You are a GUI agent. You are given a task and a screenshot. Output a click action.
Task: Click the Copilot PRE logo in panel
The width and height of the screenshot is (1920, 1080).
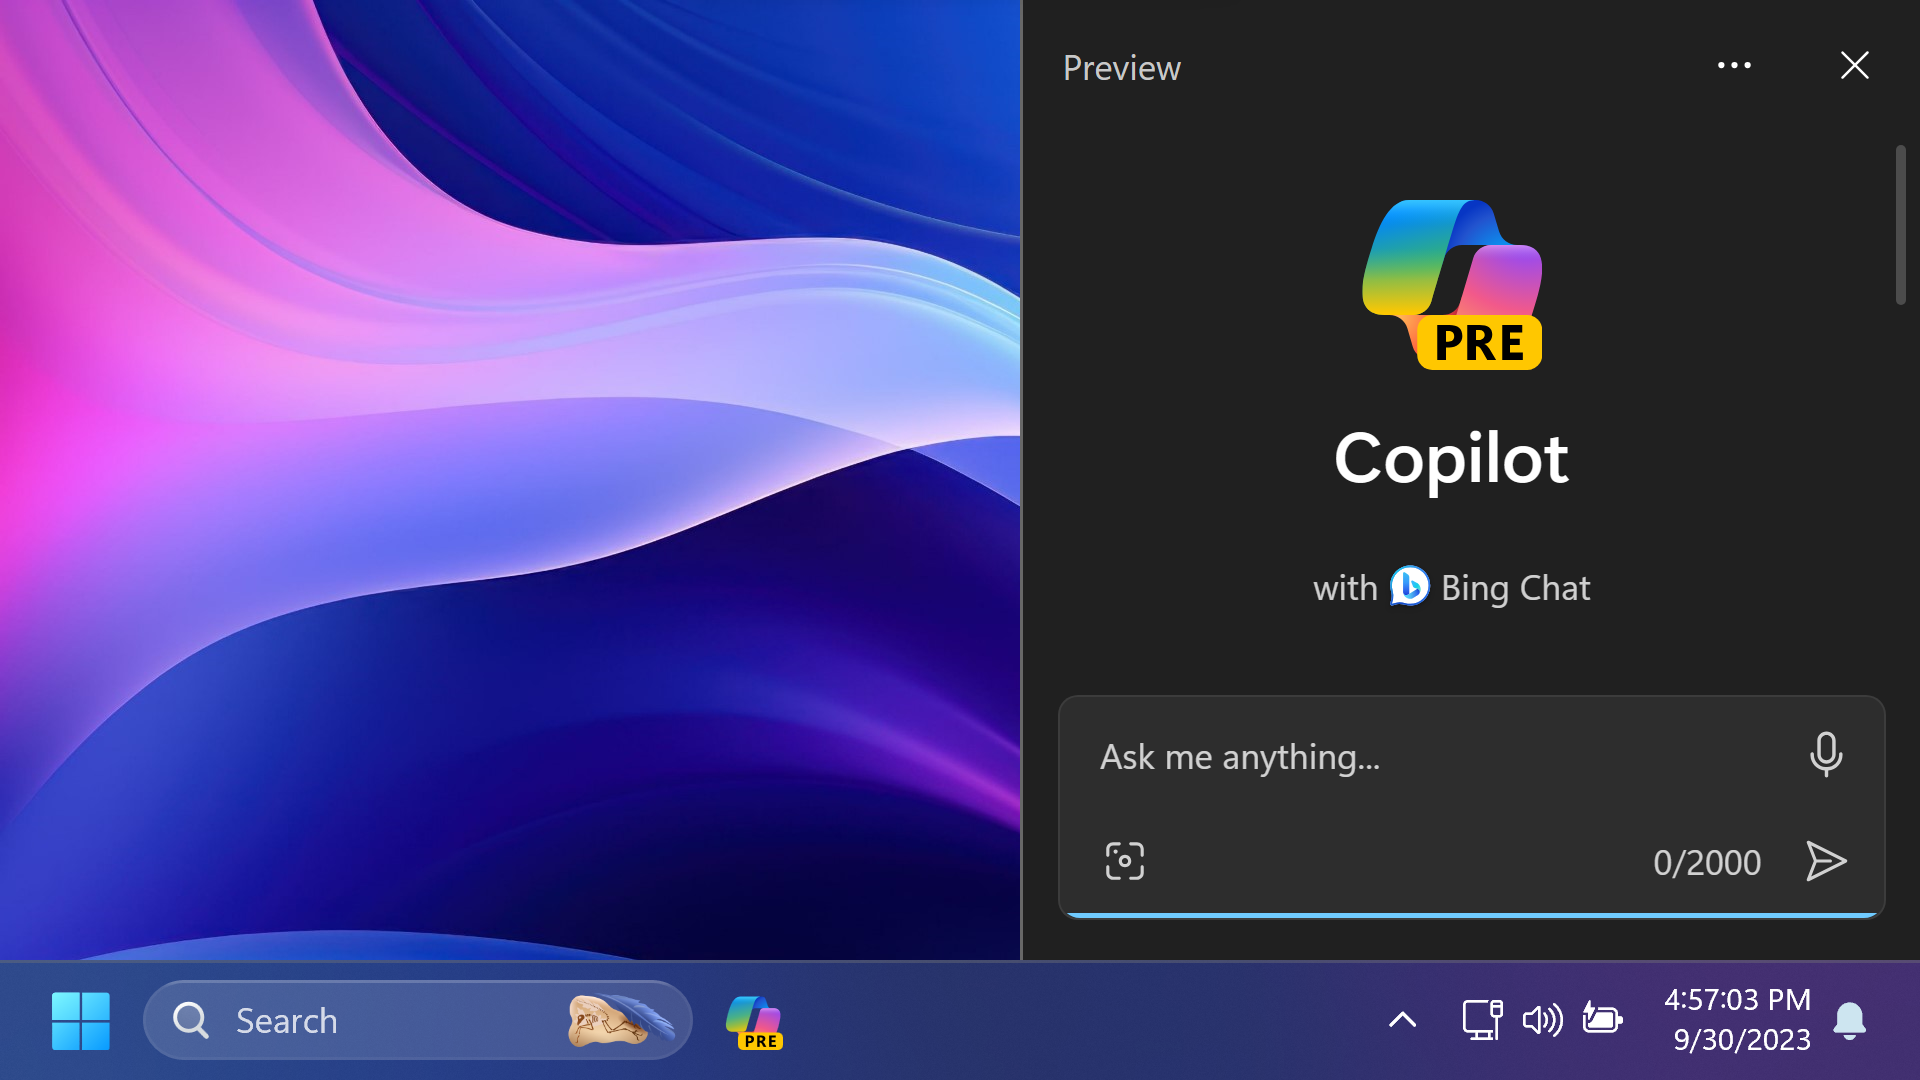[1452, 285]
